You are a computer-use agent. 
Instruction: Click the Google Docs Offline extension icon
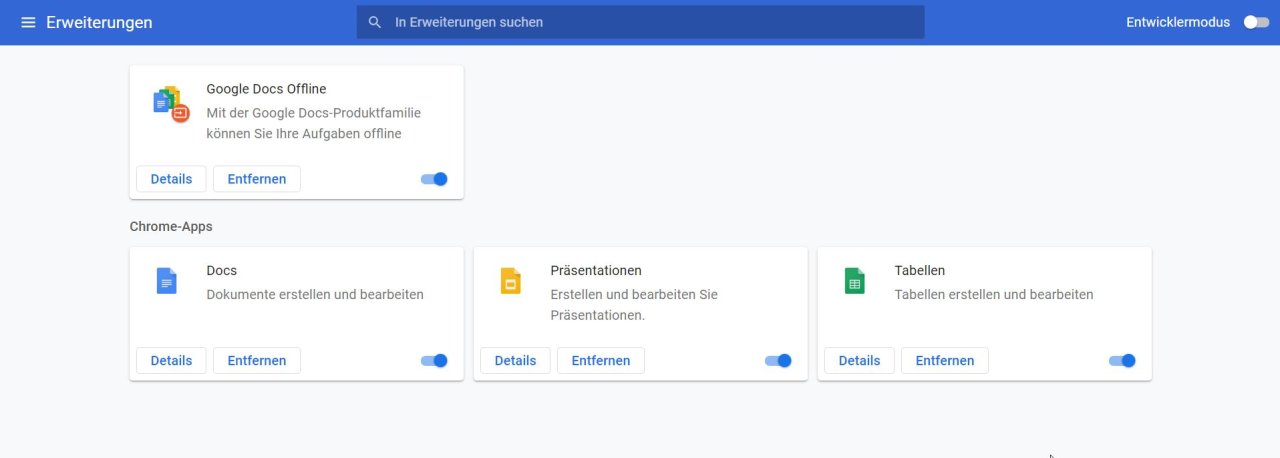tap(171, 104)
